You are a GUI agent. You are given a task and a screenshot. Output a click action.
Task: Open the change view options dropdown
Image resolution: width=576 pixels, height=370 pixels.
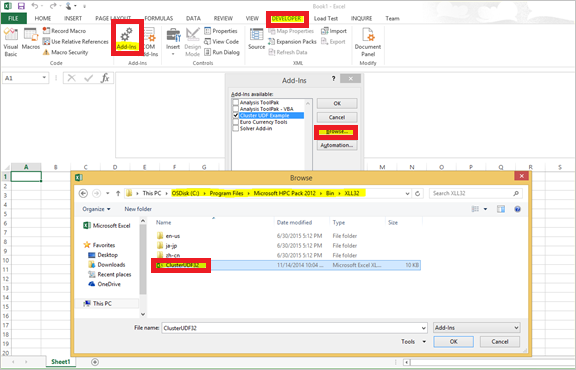(x=485, y=209)
